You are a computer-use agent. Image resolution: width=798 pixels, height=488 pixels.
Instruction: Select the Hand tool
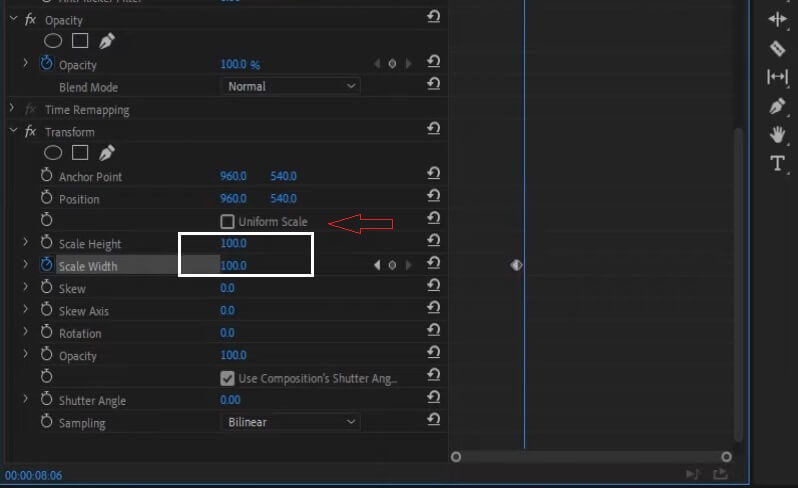[x=777, y=134]
